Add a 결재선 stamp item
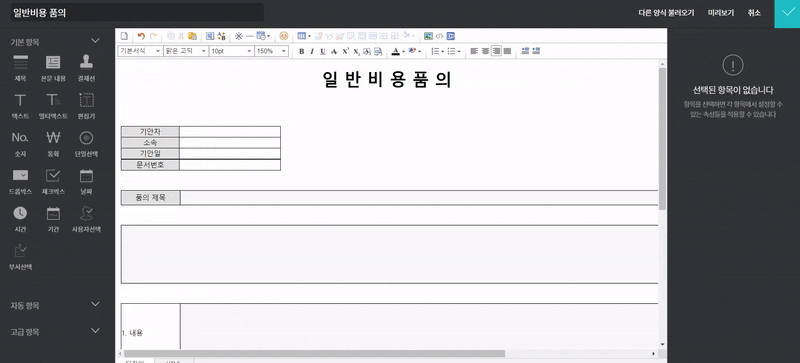 coord(86,68)
